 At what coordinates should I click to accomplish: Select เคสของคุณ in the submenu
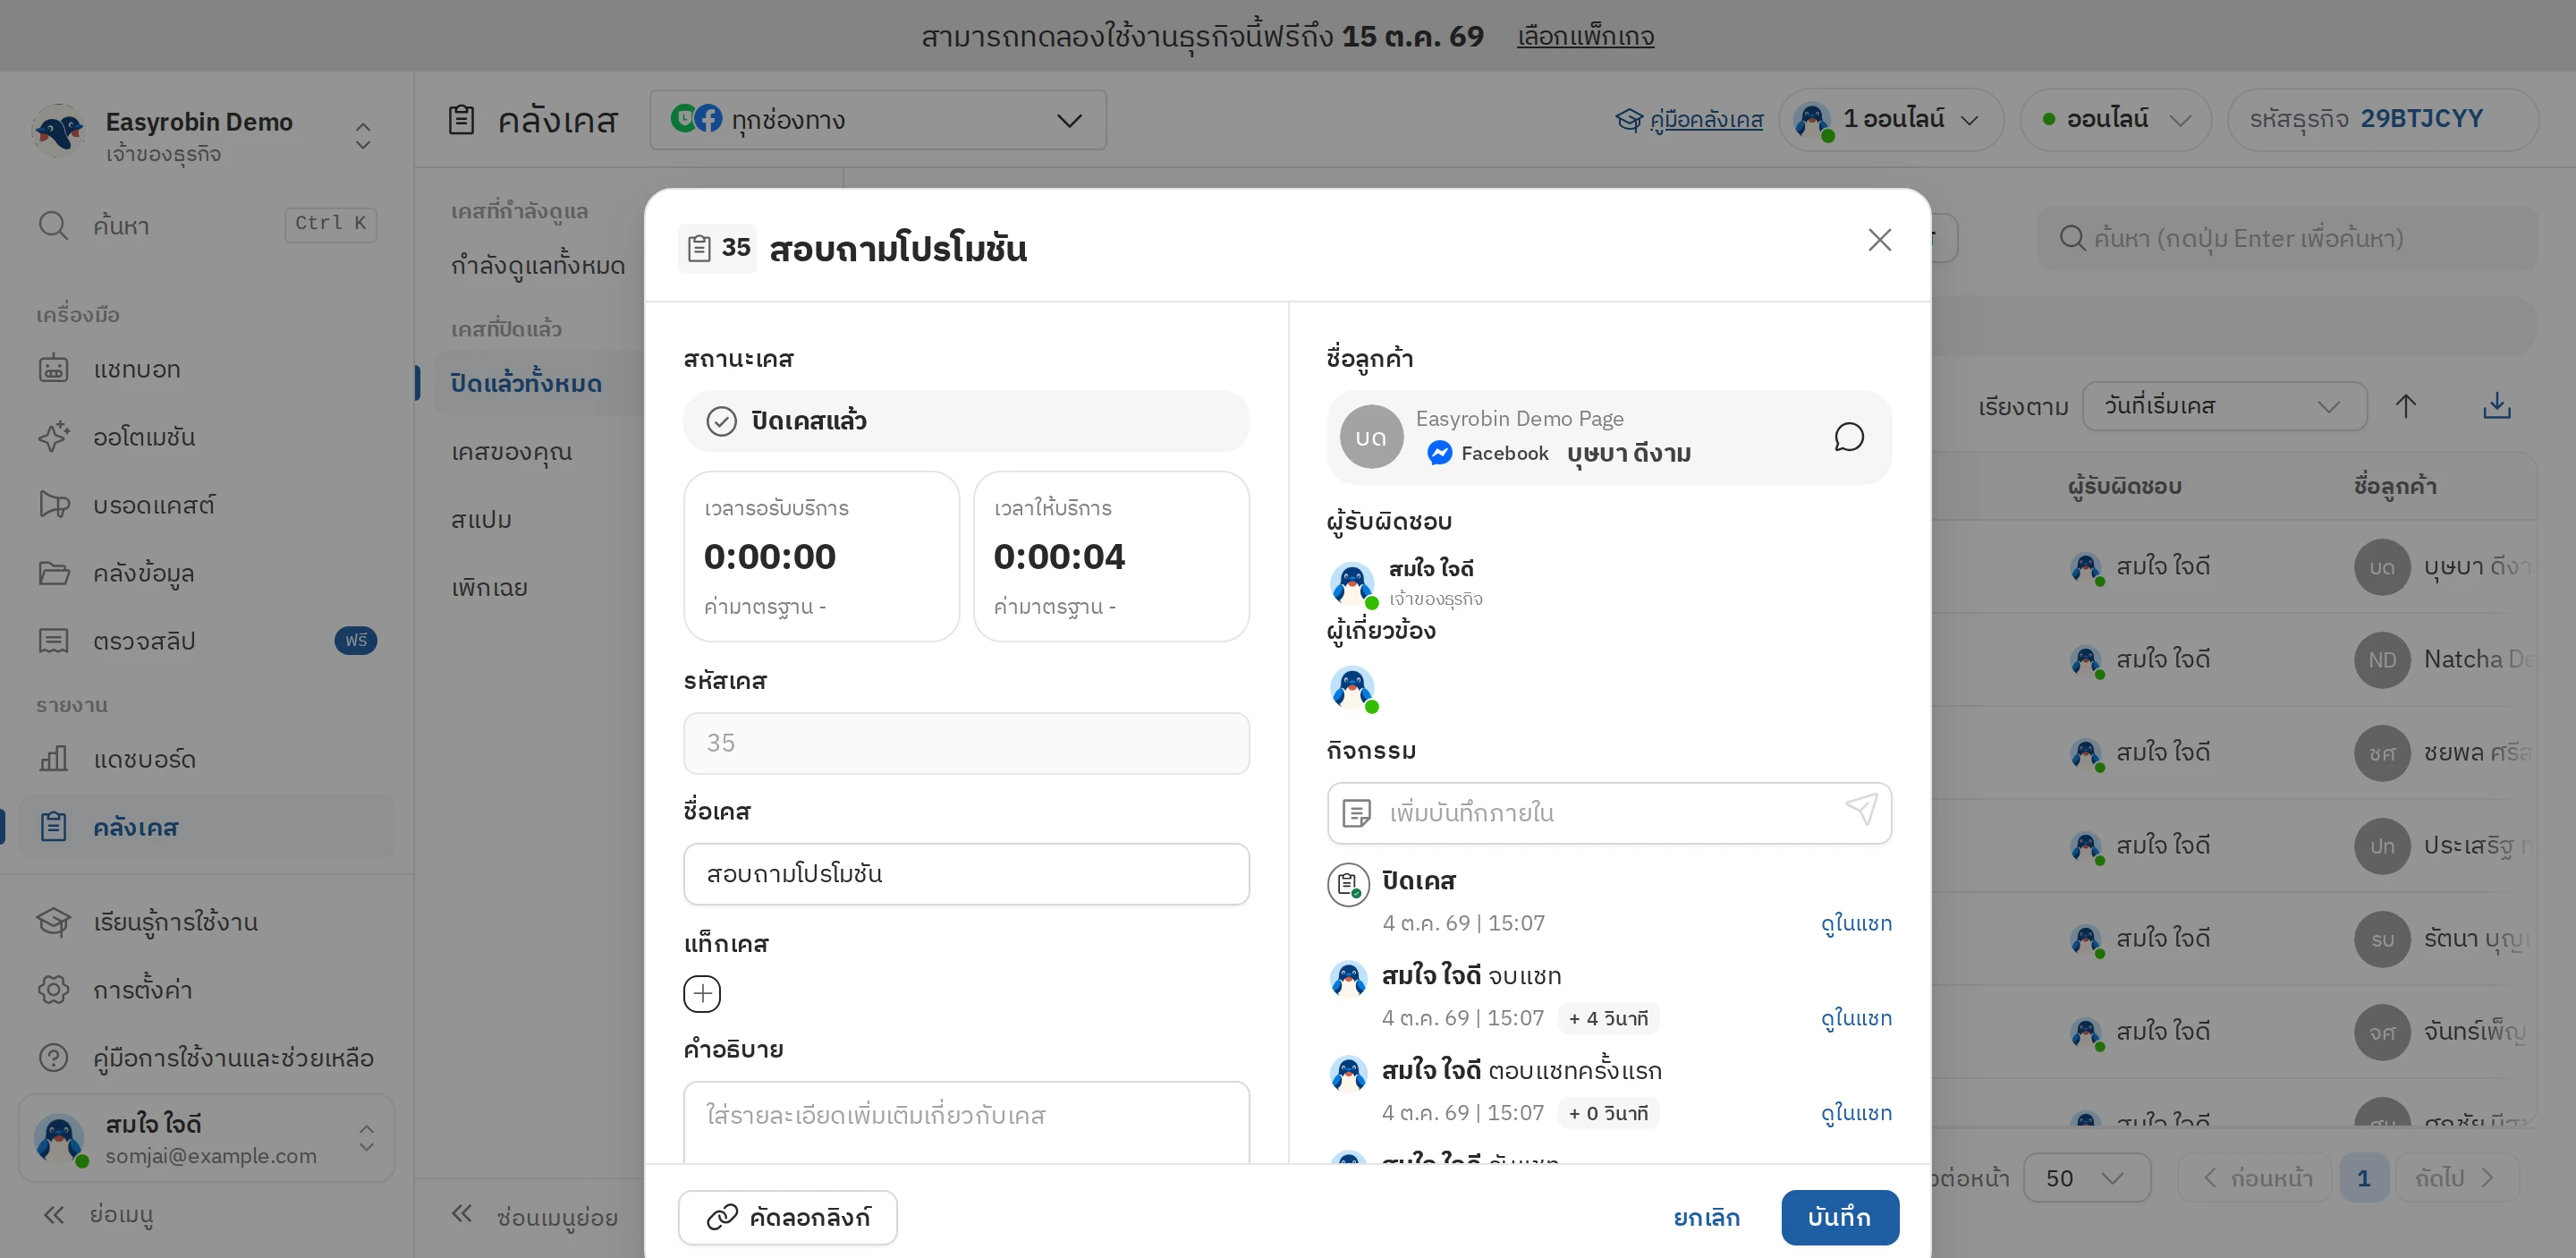tap(538, 451)
